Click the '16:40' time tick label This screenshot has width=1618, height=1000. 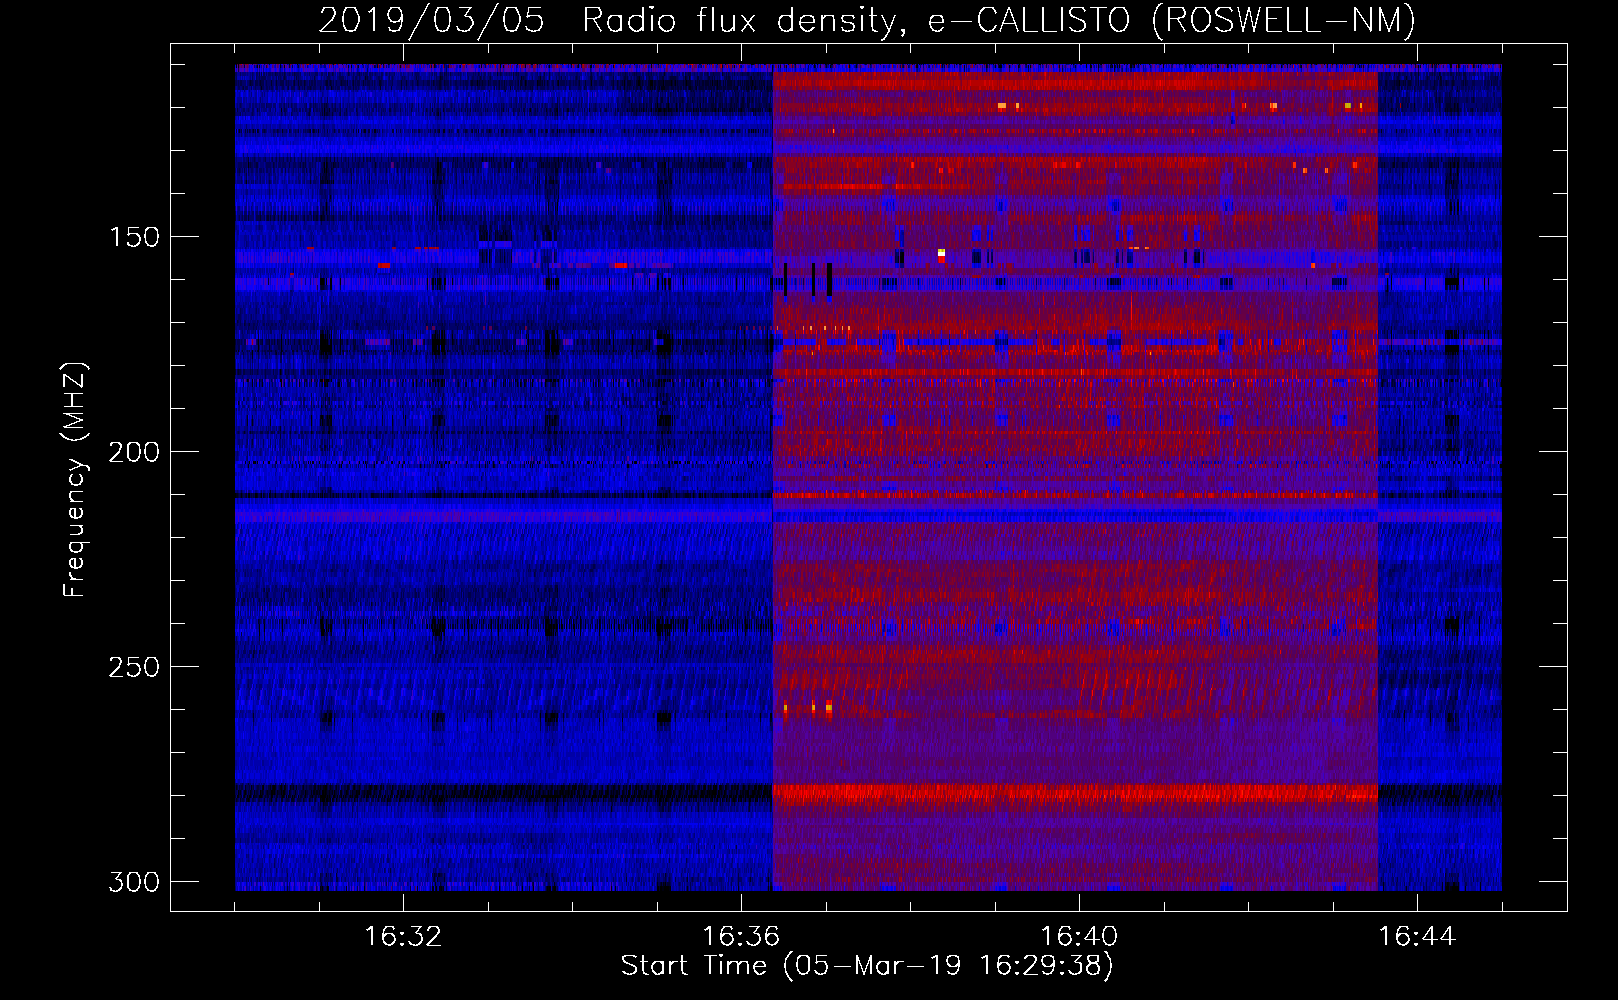(1079, 937)
